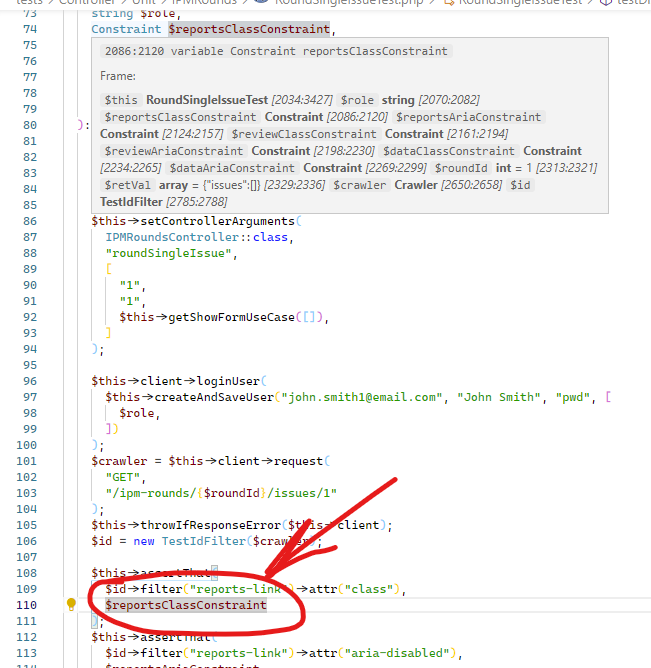
Task: Click the $dataClassConstraint chip in the tooltip
Action: [x=448, y=151]
